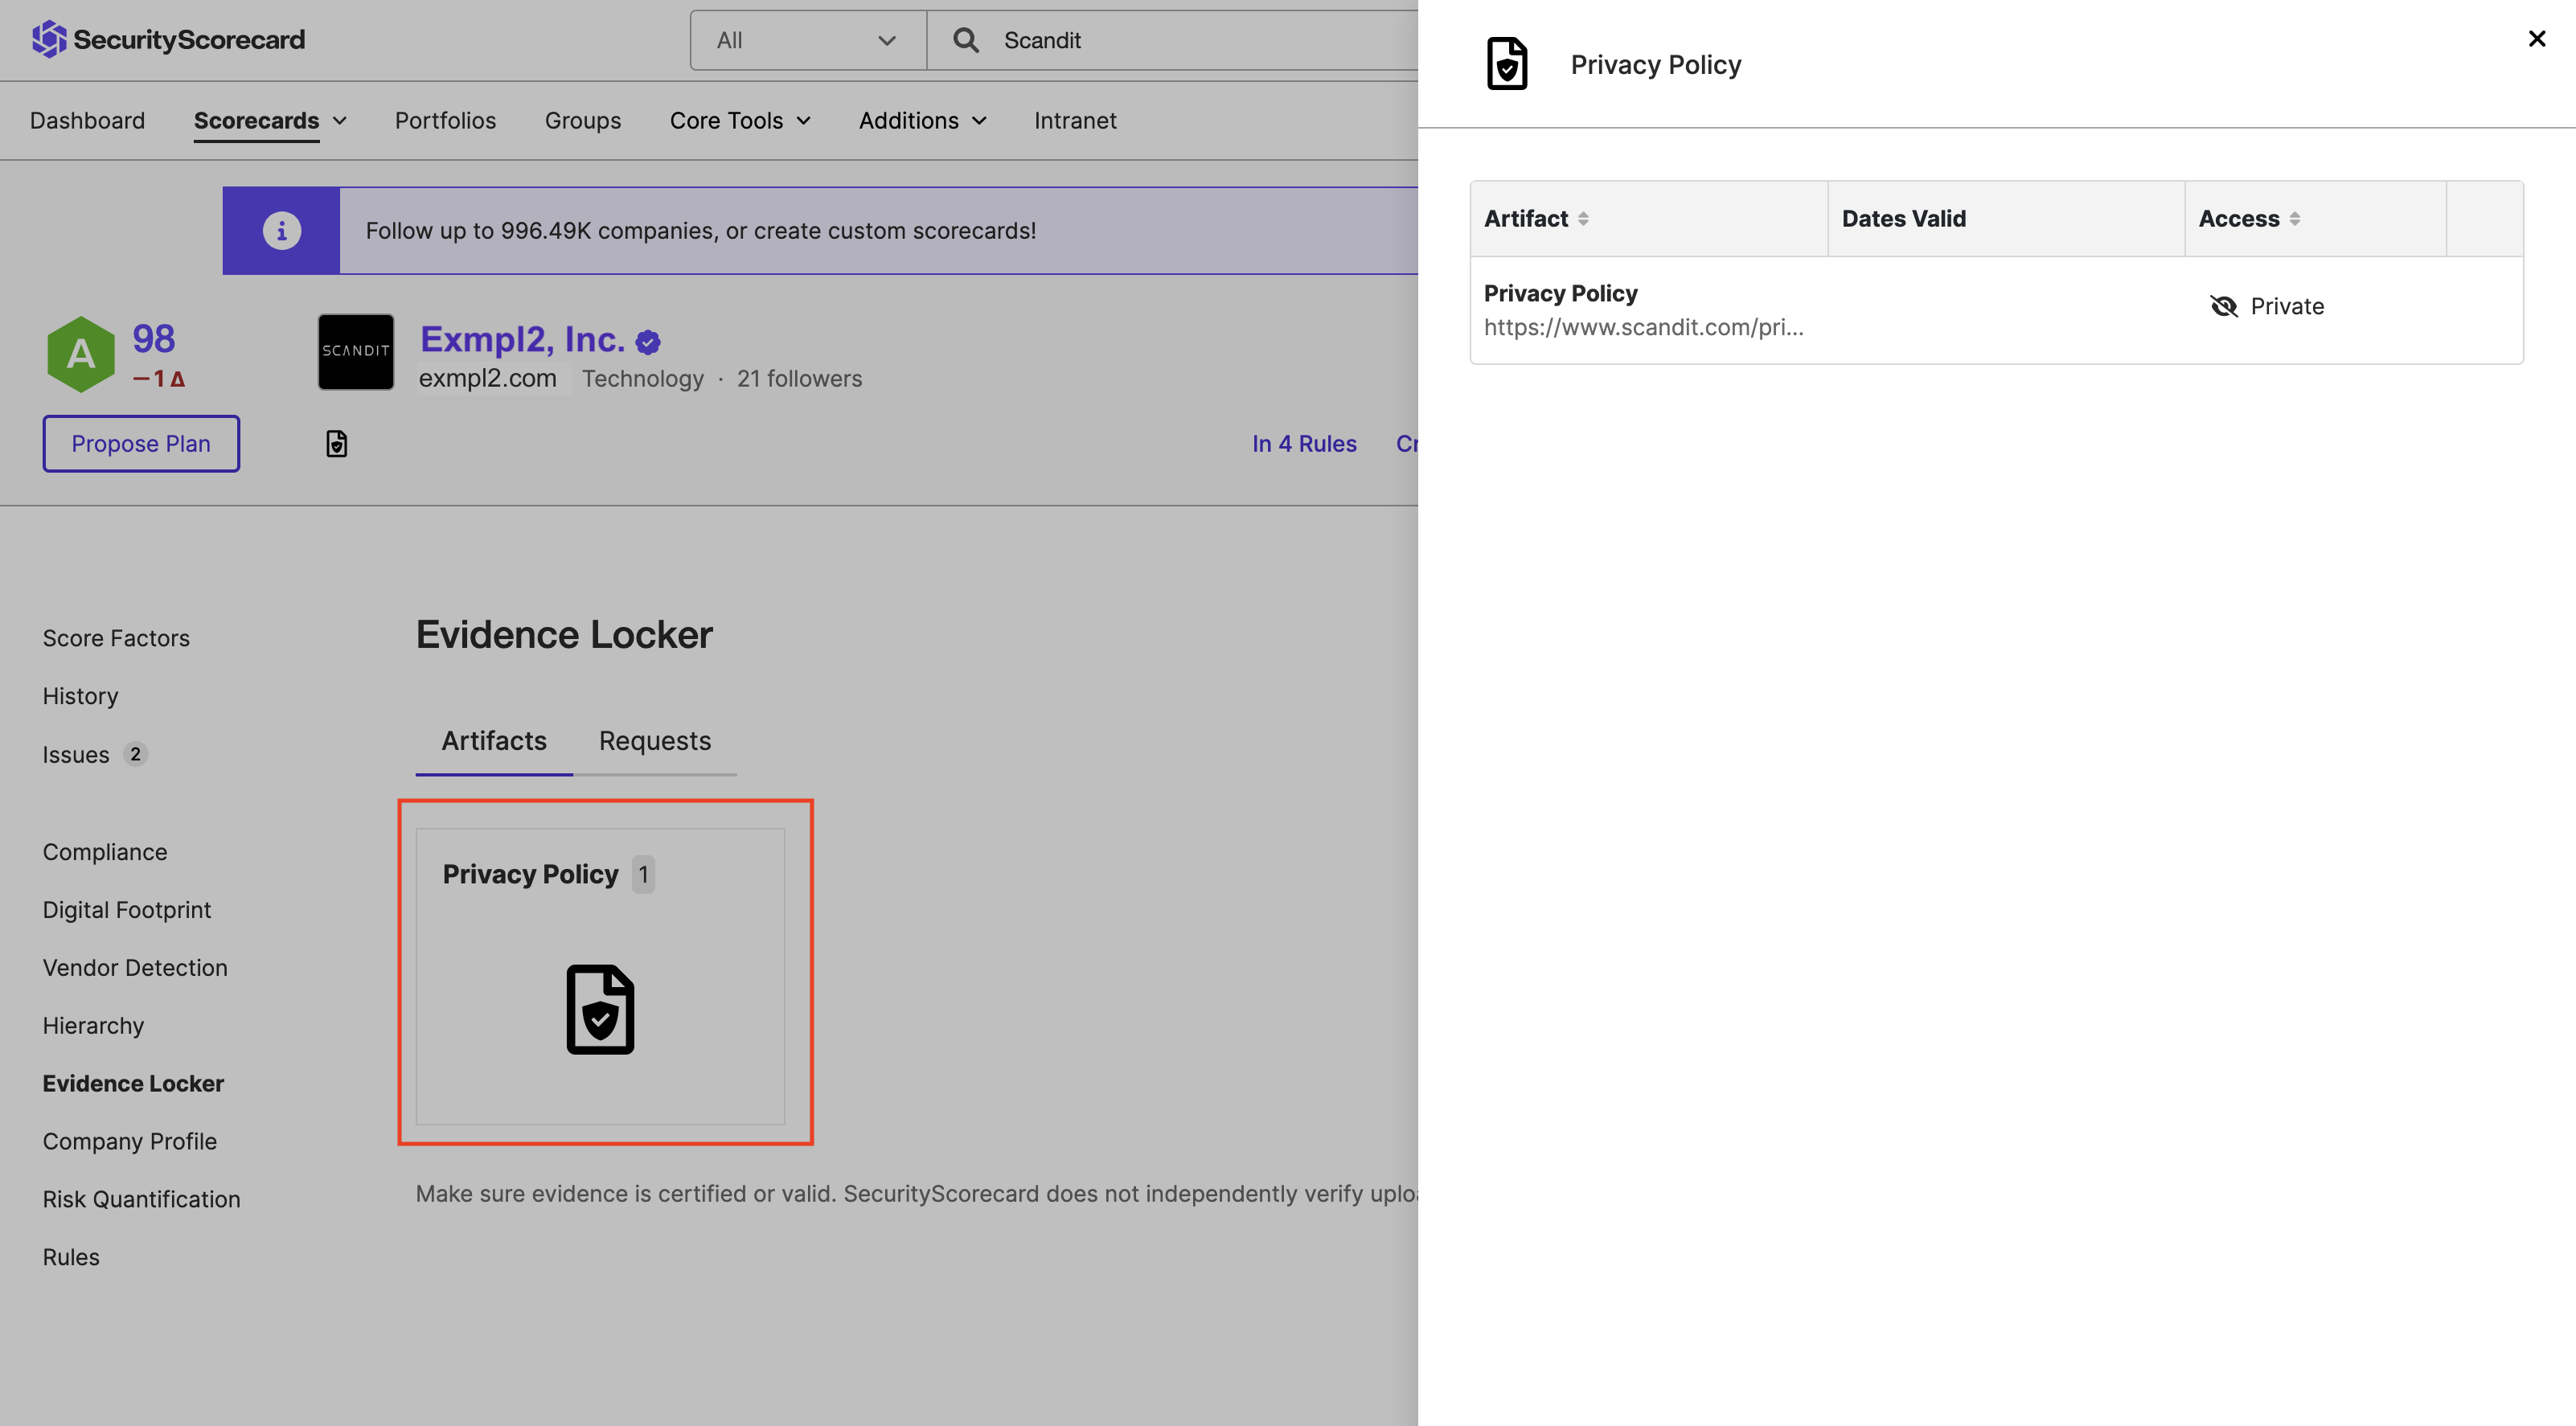Click the document shield icon in Privacy Policy card
Screen dimensions: 2576x1426
[600, 1009]
